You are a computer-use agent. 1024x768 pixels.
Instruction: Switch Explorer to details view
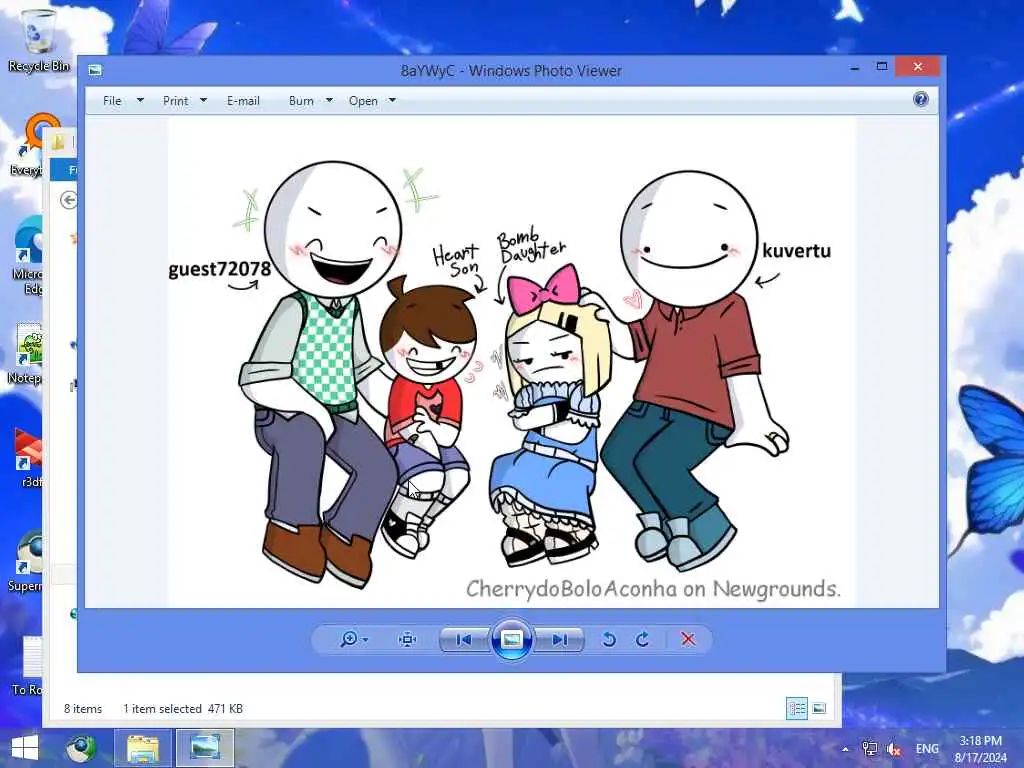(x=797, y=709)
